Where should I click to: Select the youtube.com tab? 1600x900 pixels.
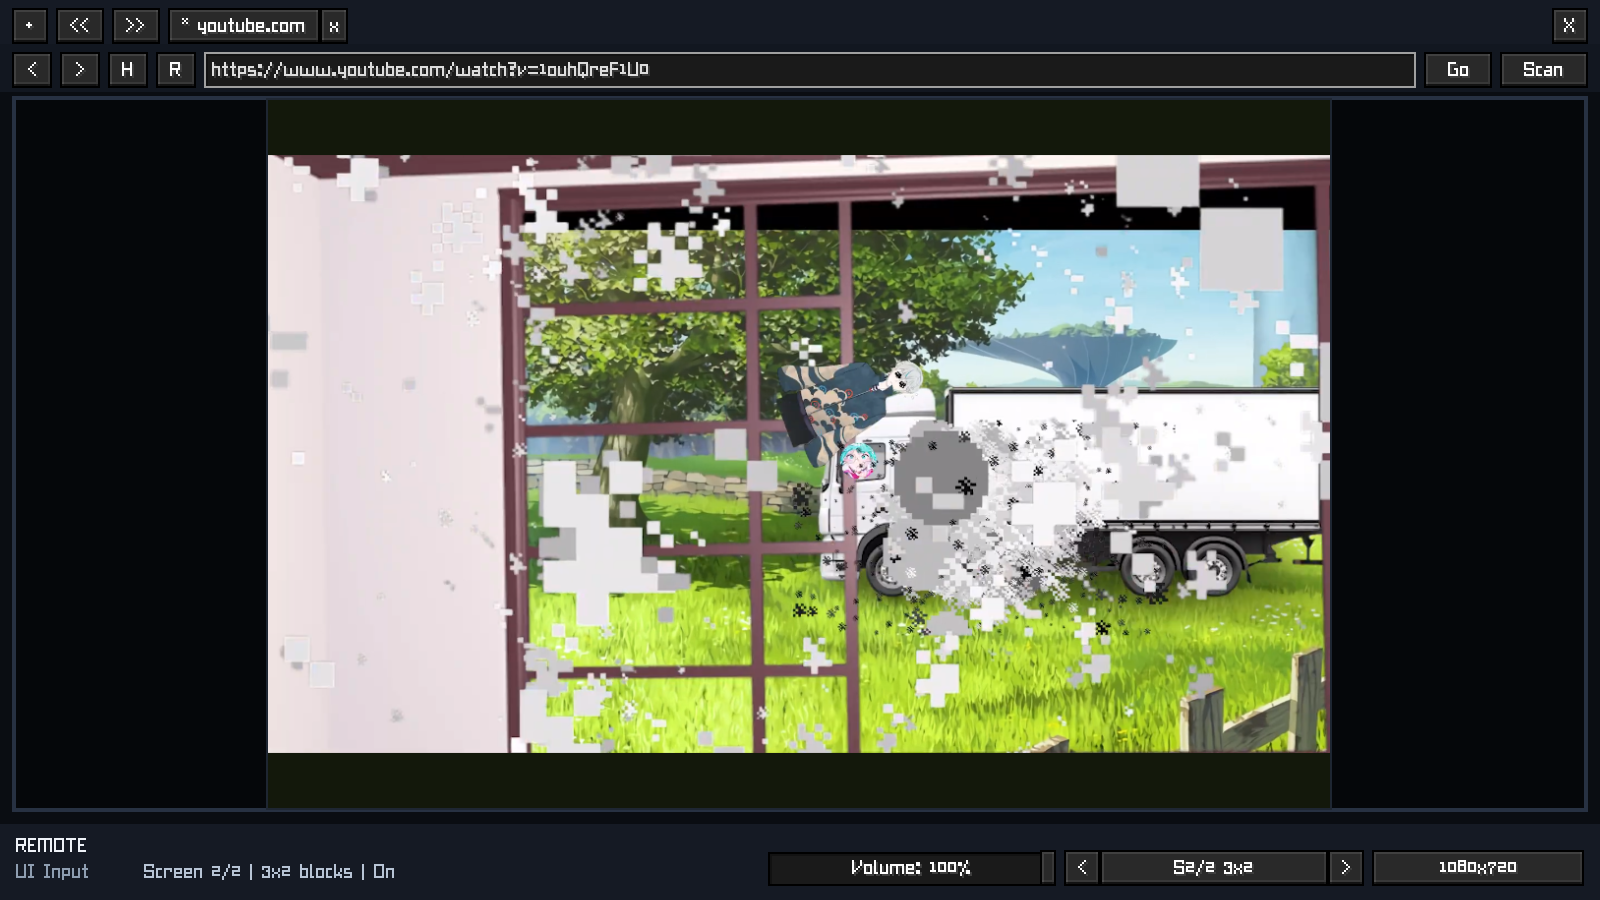click(244, 26)
